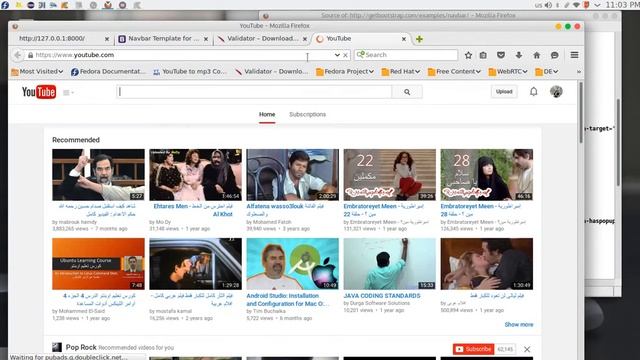Image resolution: width=640 pixels, height=360 pixels.
Task: Open a new tab with plus icon
Action: click(x=419, y=39)
